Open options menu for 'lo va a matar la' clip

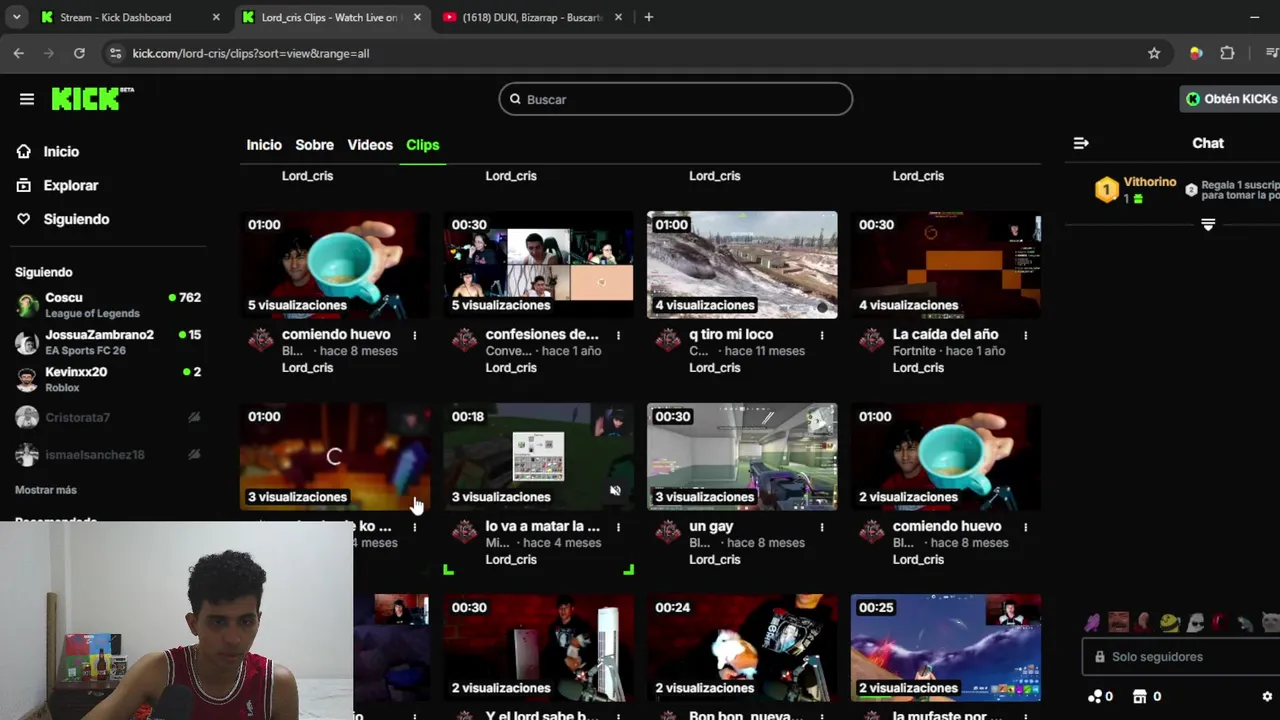click(618, 527)
